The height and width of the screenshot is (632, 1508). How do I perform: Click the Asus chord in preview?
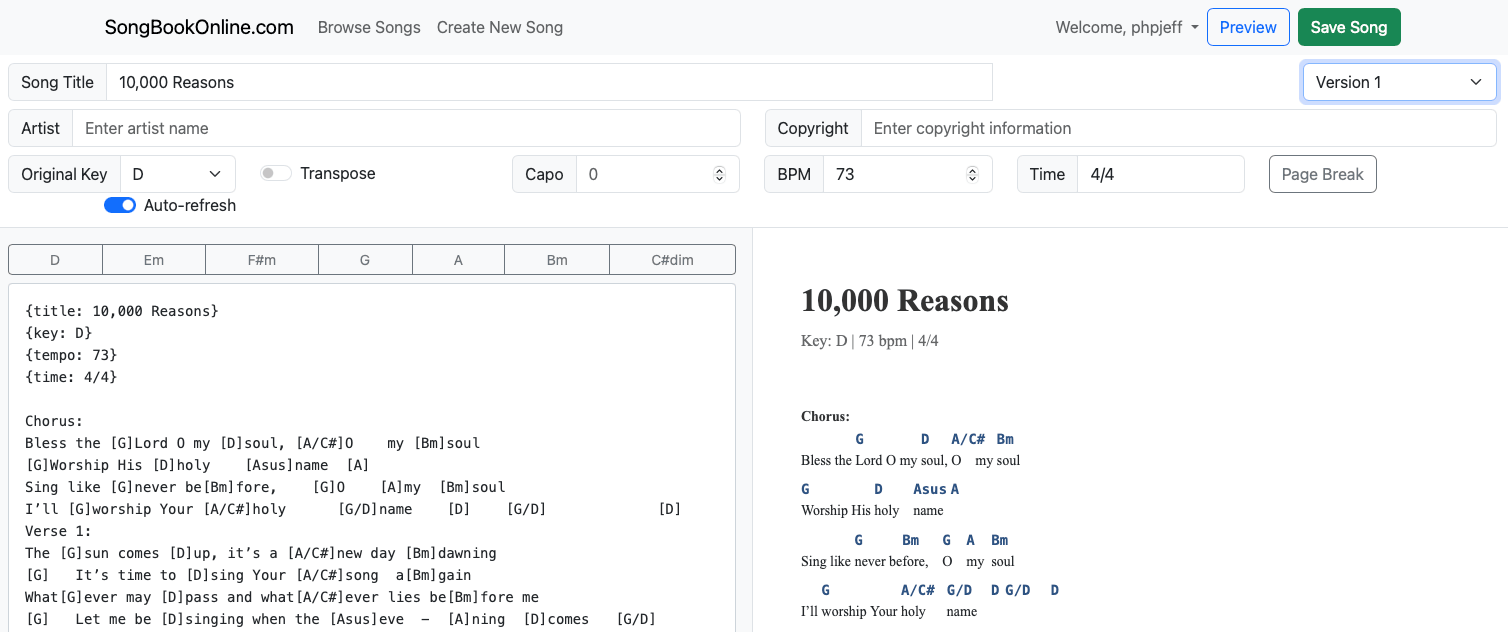coord(930,489)
